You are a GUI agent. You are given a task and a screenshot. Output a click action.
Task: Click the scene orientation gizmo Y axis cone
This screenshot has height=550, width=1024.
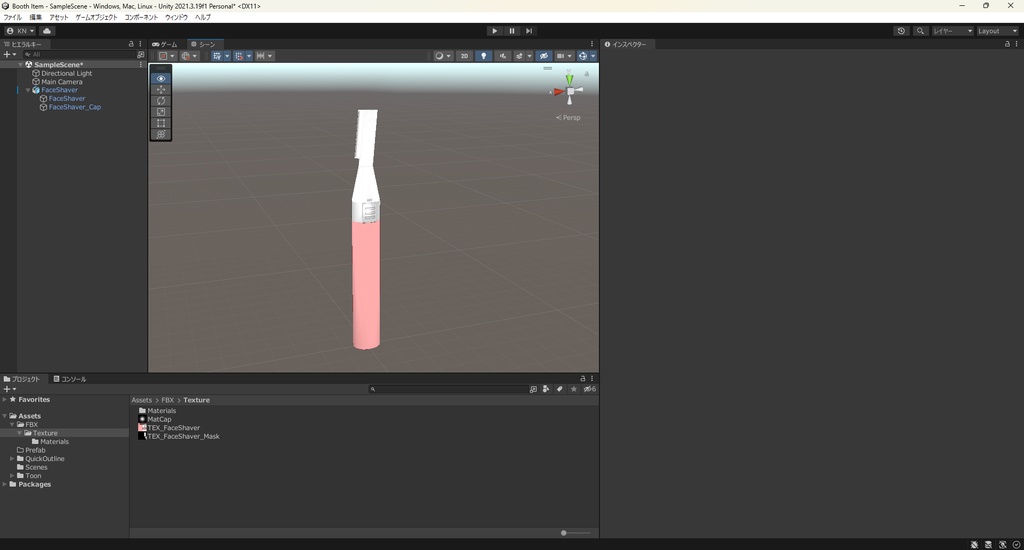pyautogui.click(x=569, y=78)
